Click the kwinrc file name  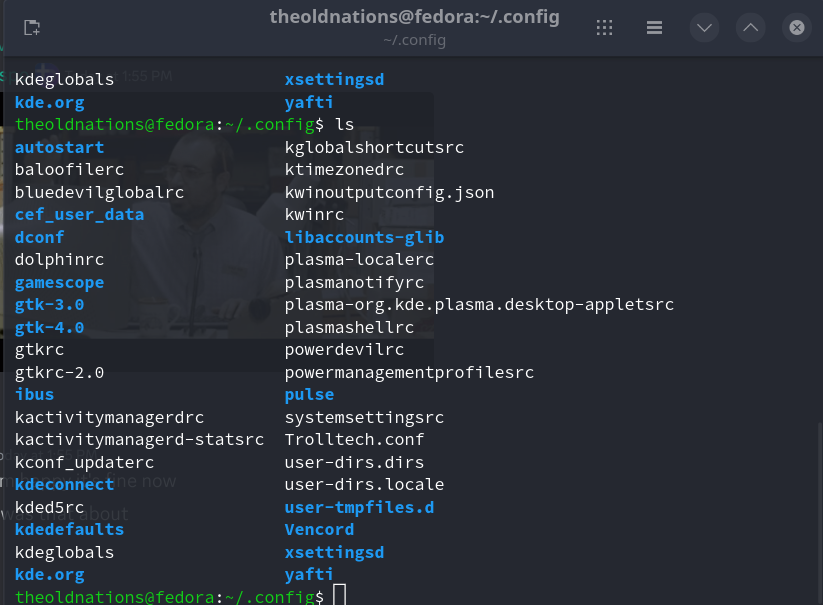click(x=314, y=215)
